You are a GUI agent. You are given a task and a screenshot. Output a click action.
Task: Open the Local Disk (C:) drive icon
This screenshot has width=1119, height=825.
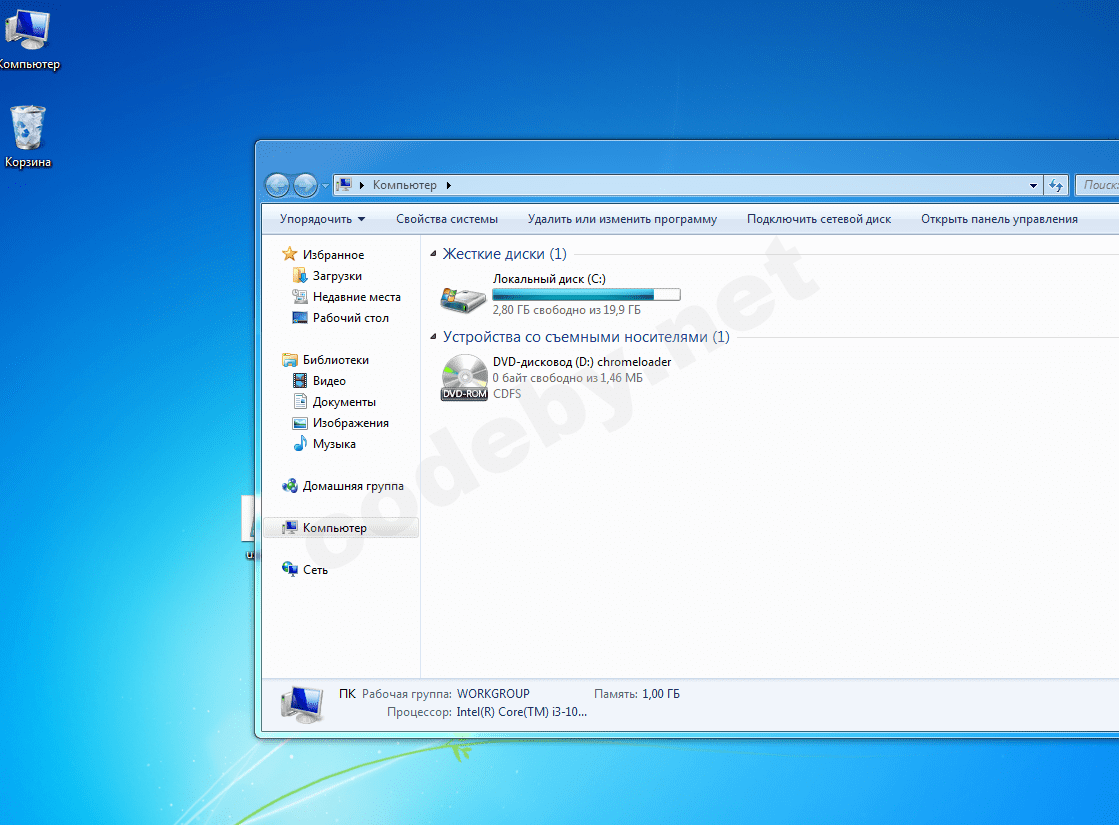pyautogui.click(x=464, y=297)
